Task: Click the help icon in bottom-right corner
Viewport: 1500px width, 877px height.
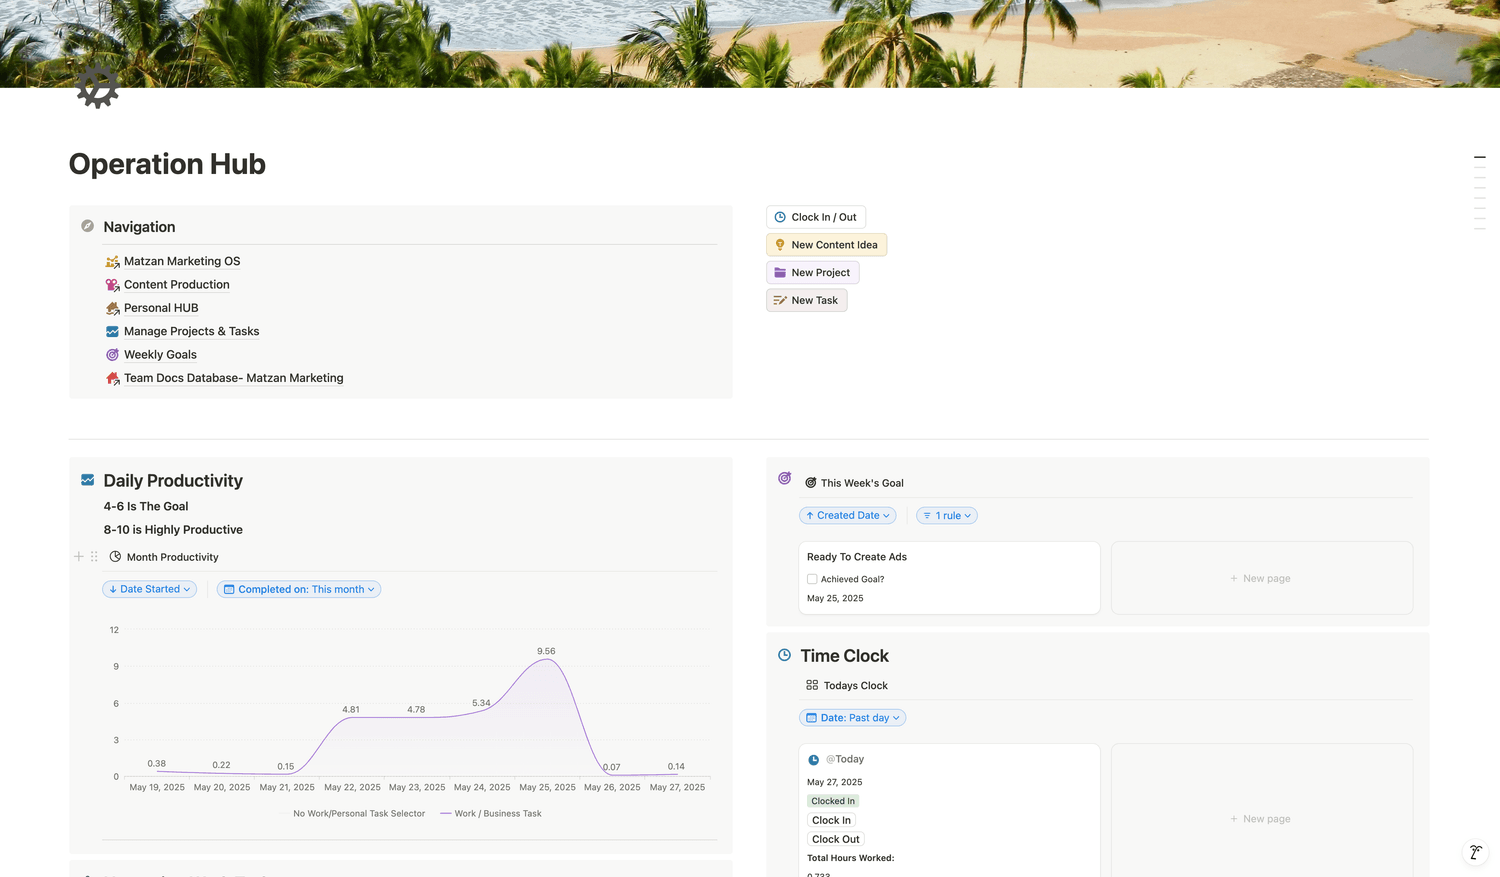Action: coord(1475,853)
